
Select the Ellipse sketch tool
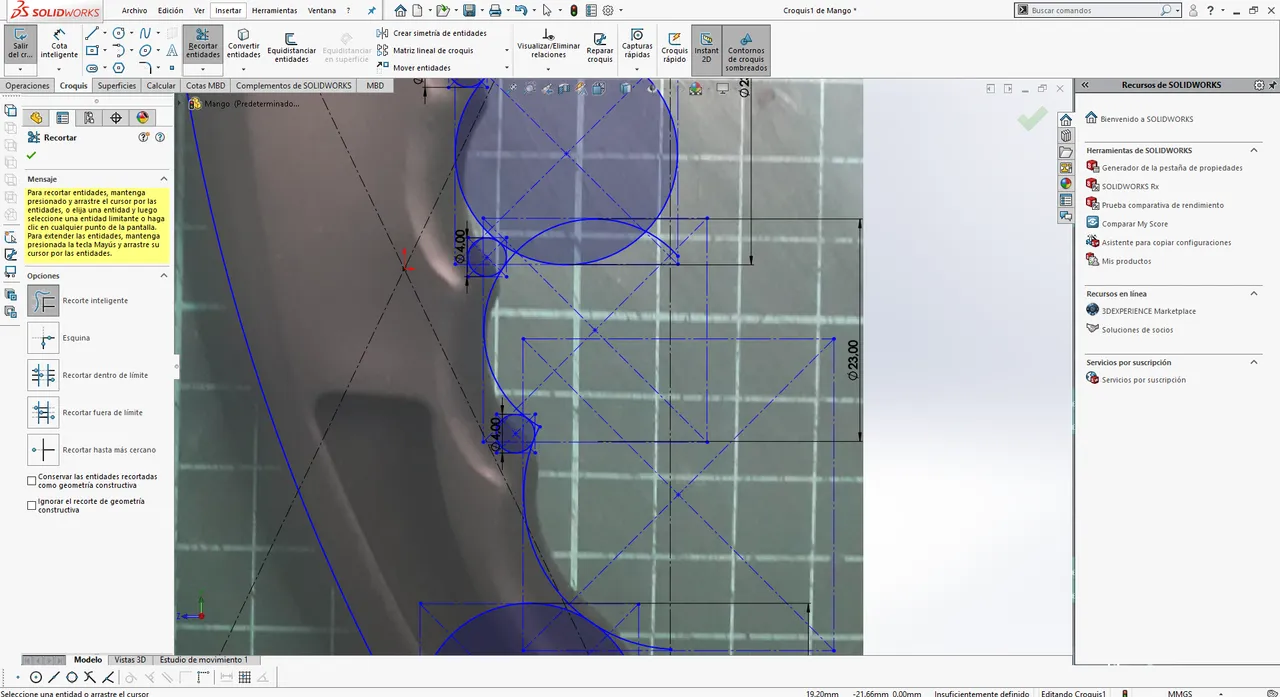(146, 50)
